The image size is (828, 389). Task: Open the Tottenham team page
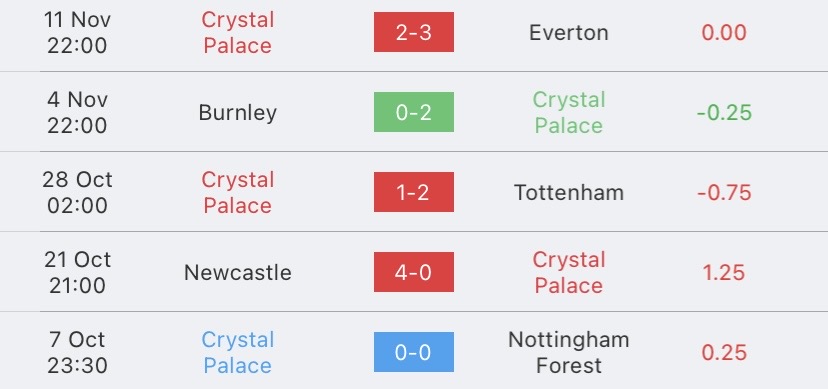(x=569, y=193)
